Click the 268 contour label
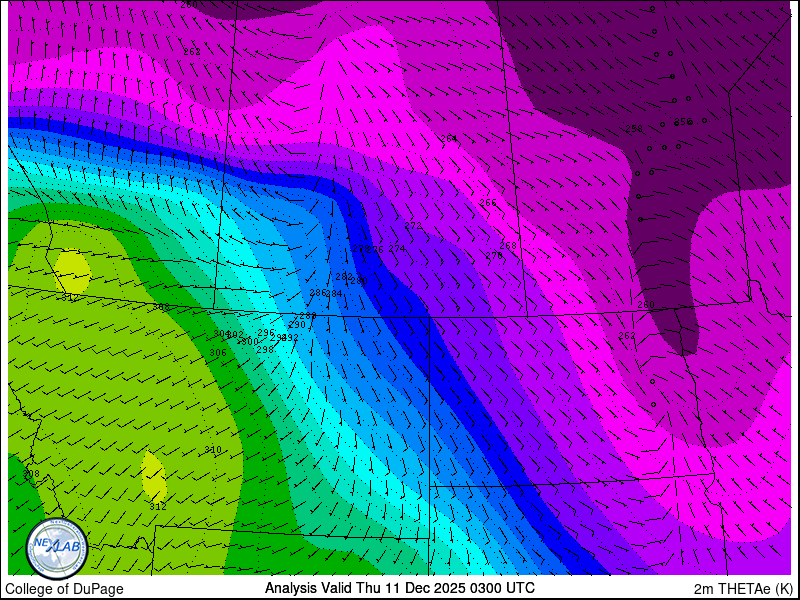 [508, 245]
